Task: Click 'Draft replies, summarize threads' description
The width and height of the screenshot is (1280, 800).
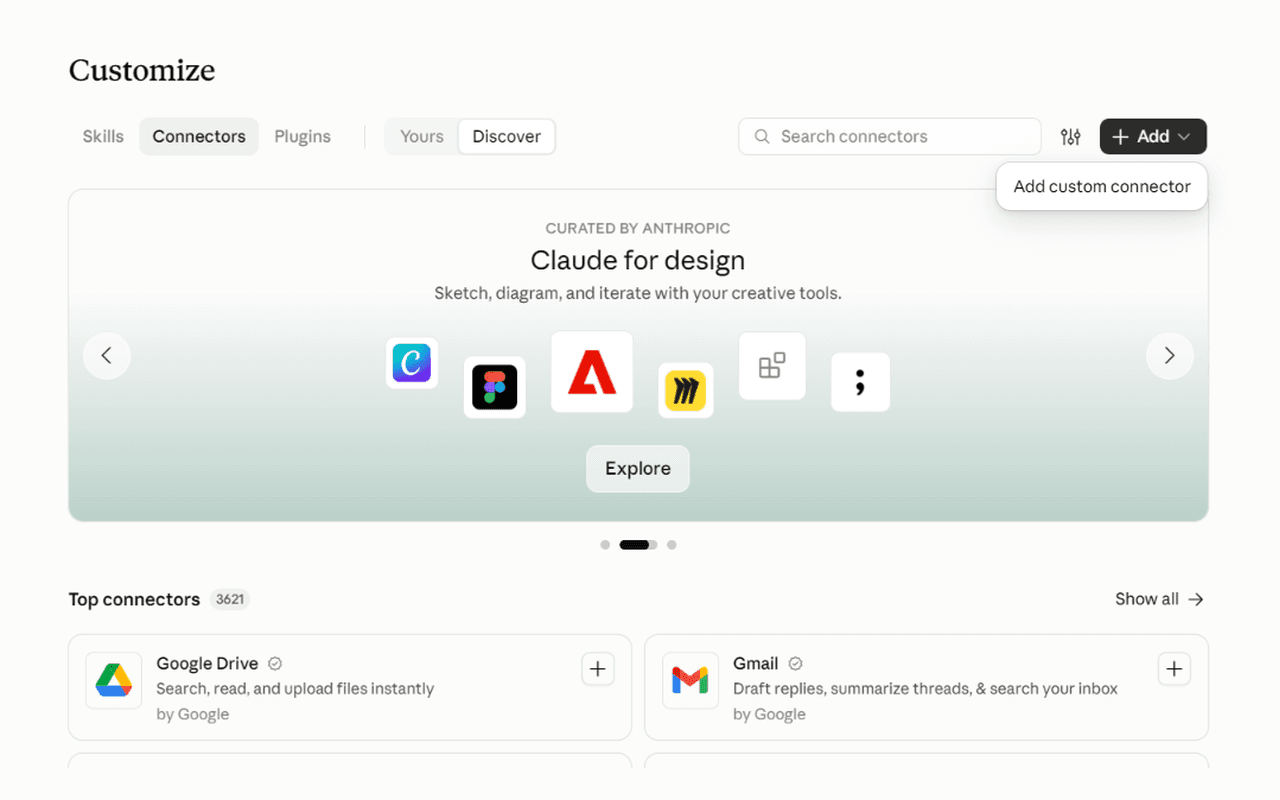Action: point(926,689)
